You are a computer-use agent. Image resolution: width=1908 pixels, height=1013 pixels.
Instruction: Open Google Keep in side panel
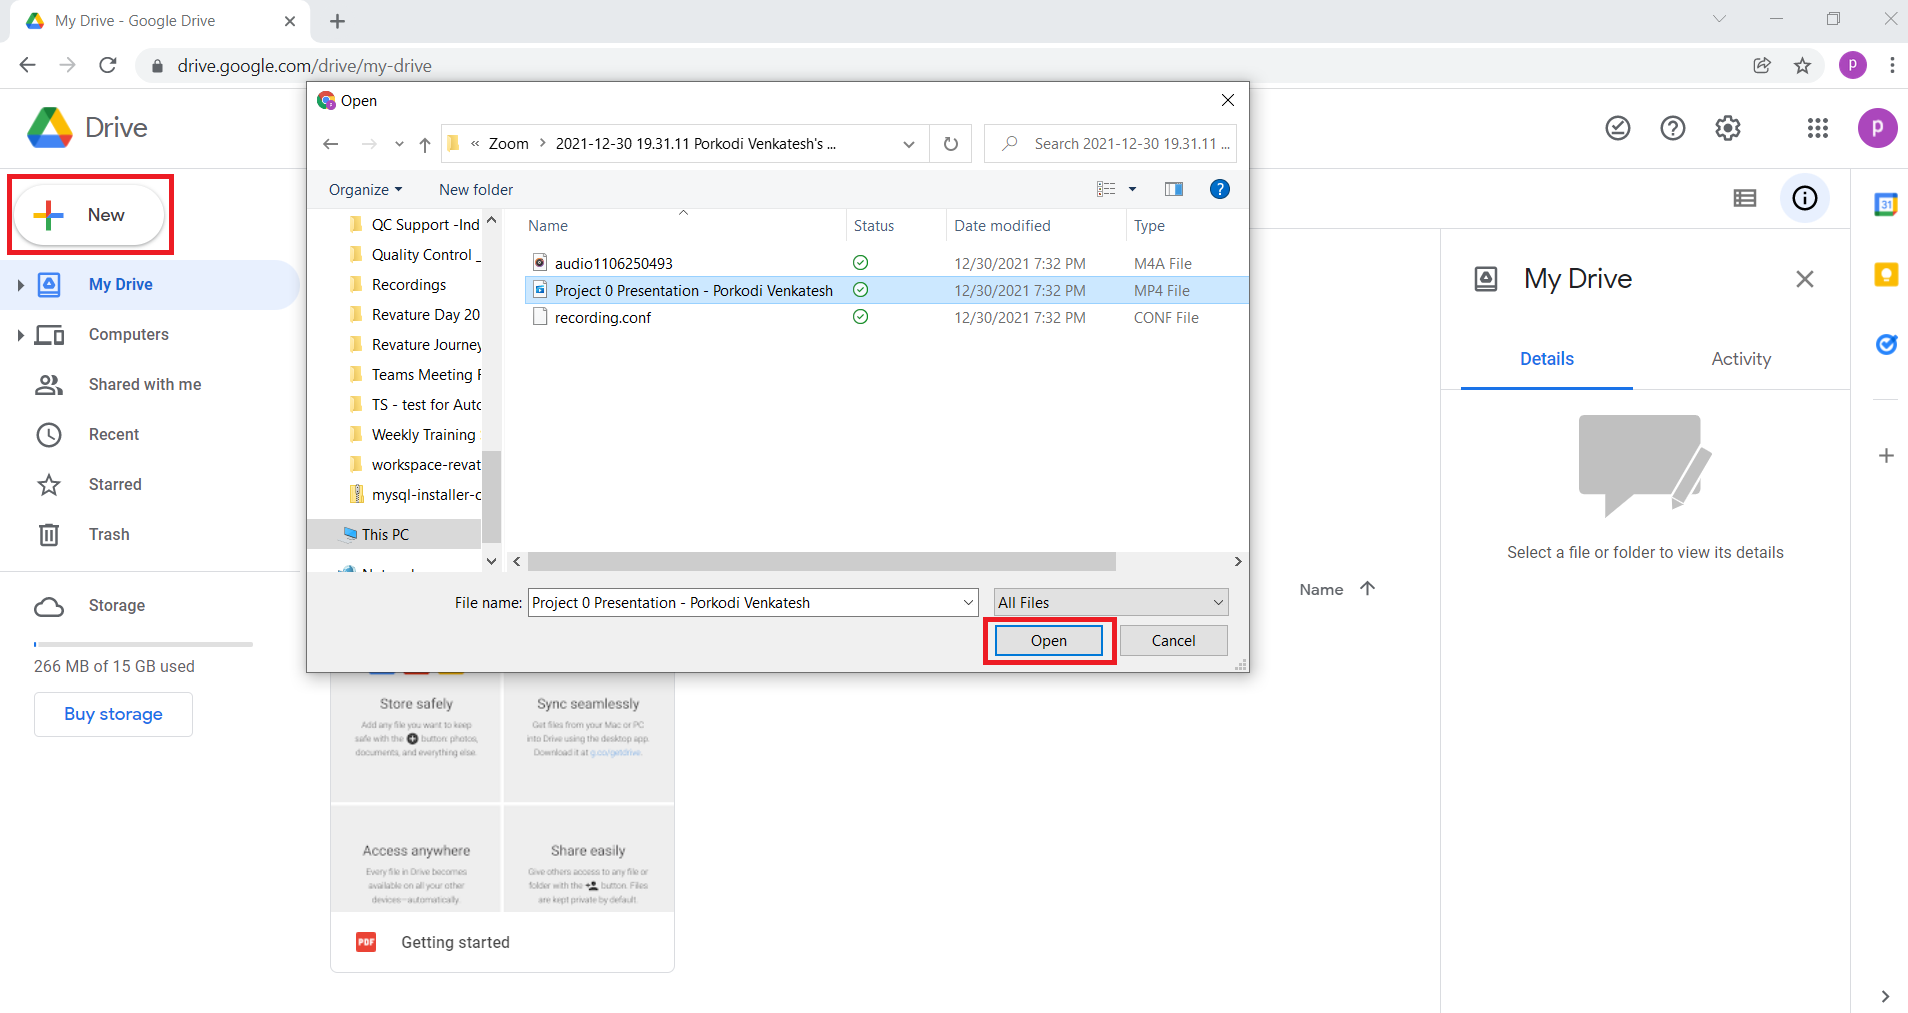[1885, 275]
